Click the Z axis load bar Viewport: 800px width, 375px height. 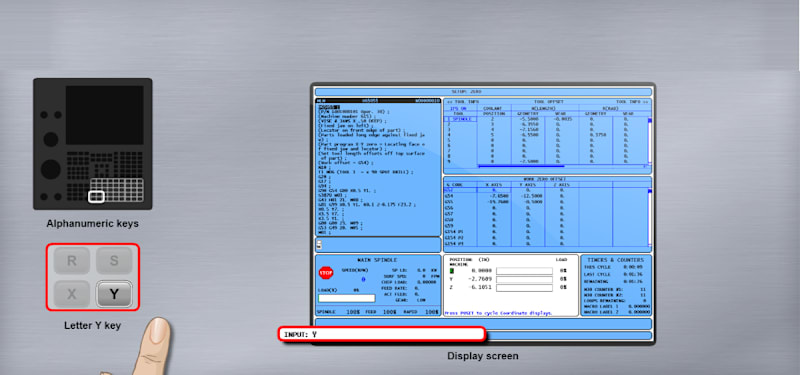pyautogui.click(x=524, y=288)
